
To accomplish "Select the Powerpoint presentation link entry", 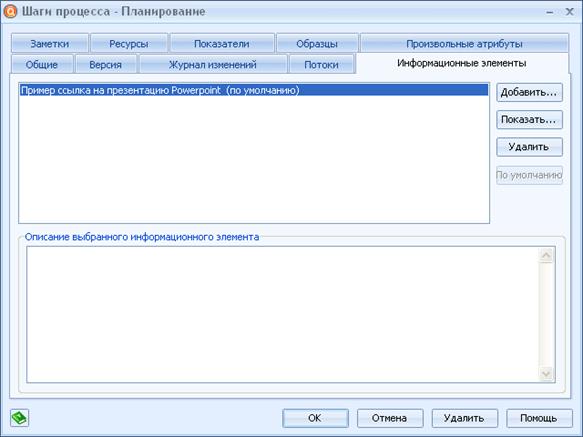I will [254, 90].
